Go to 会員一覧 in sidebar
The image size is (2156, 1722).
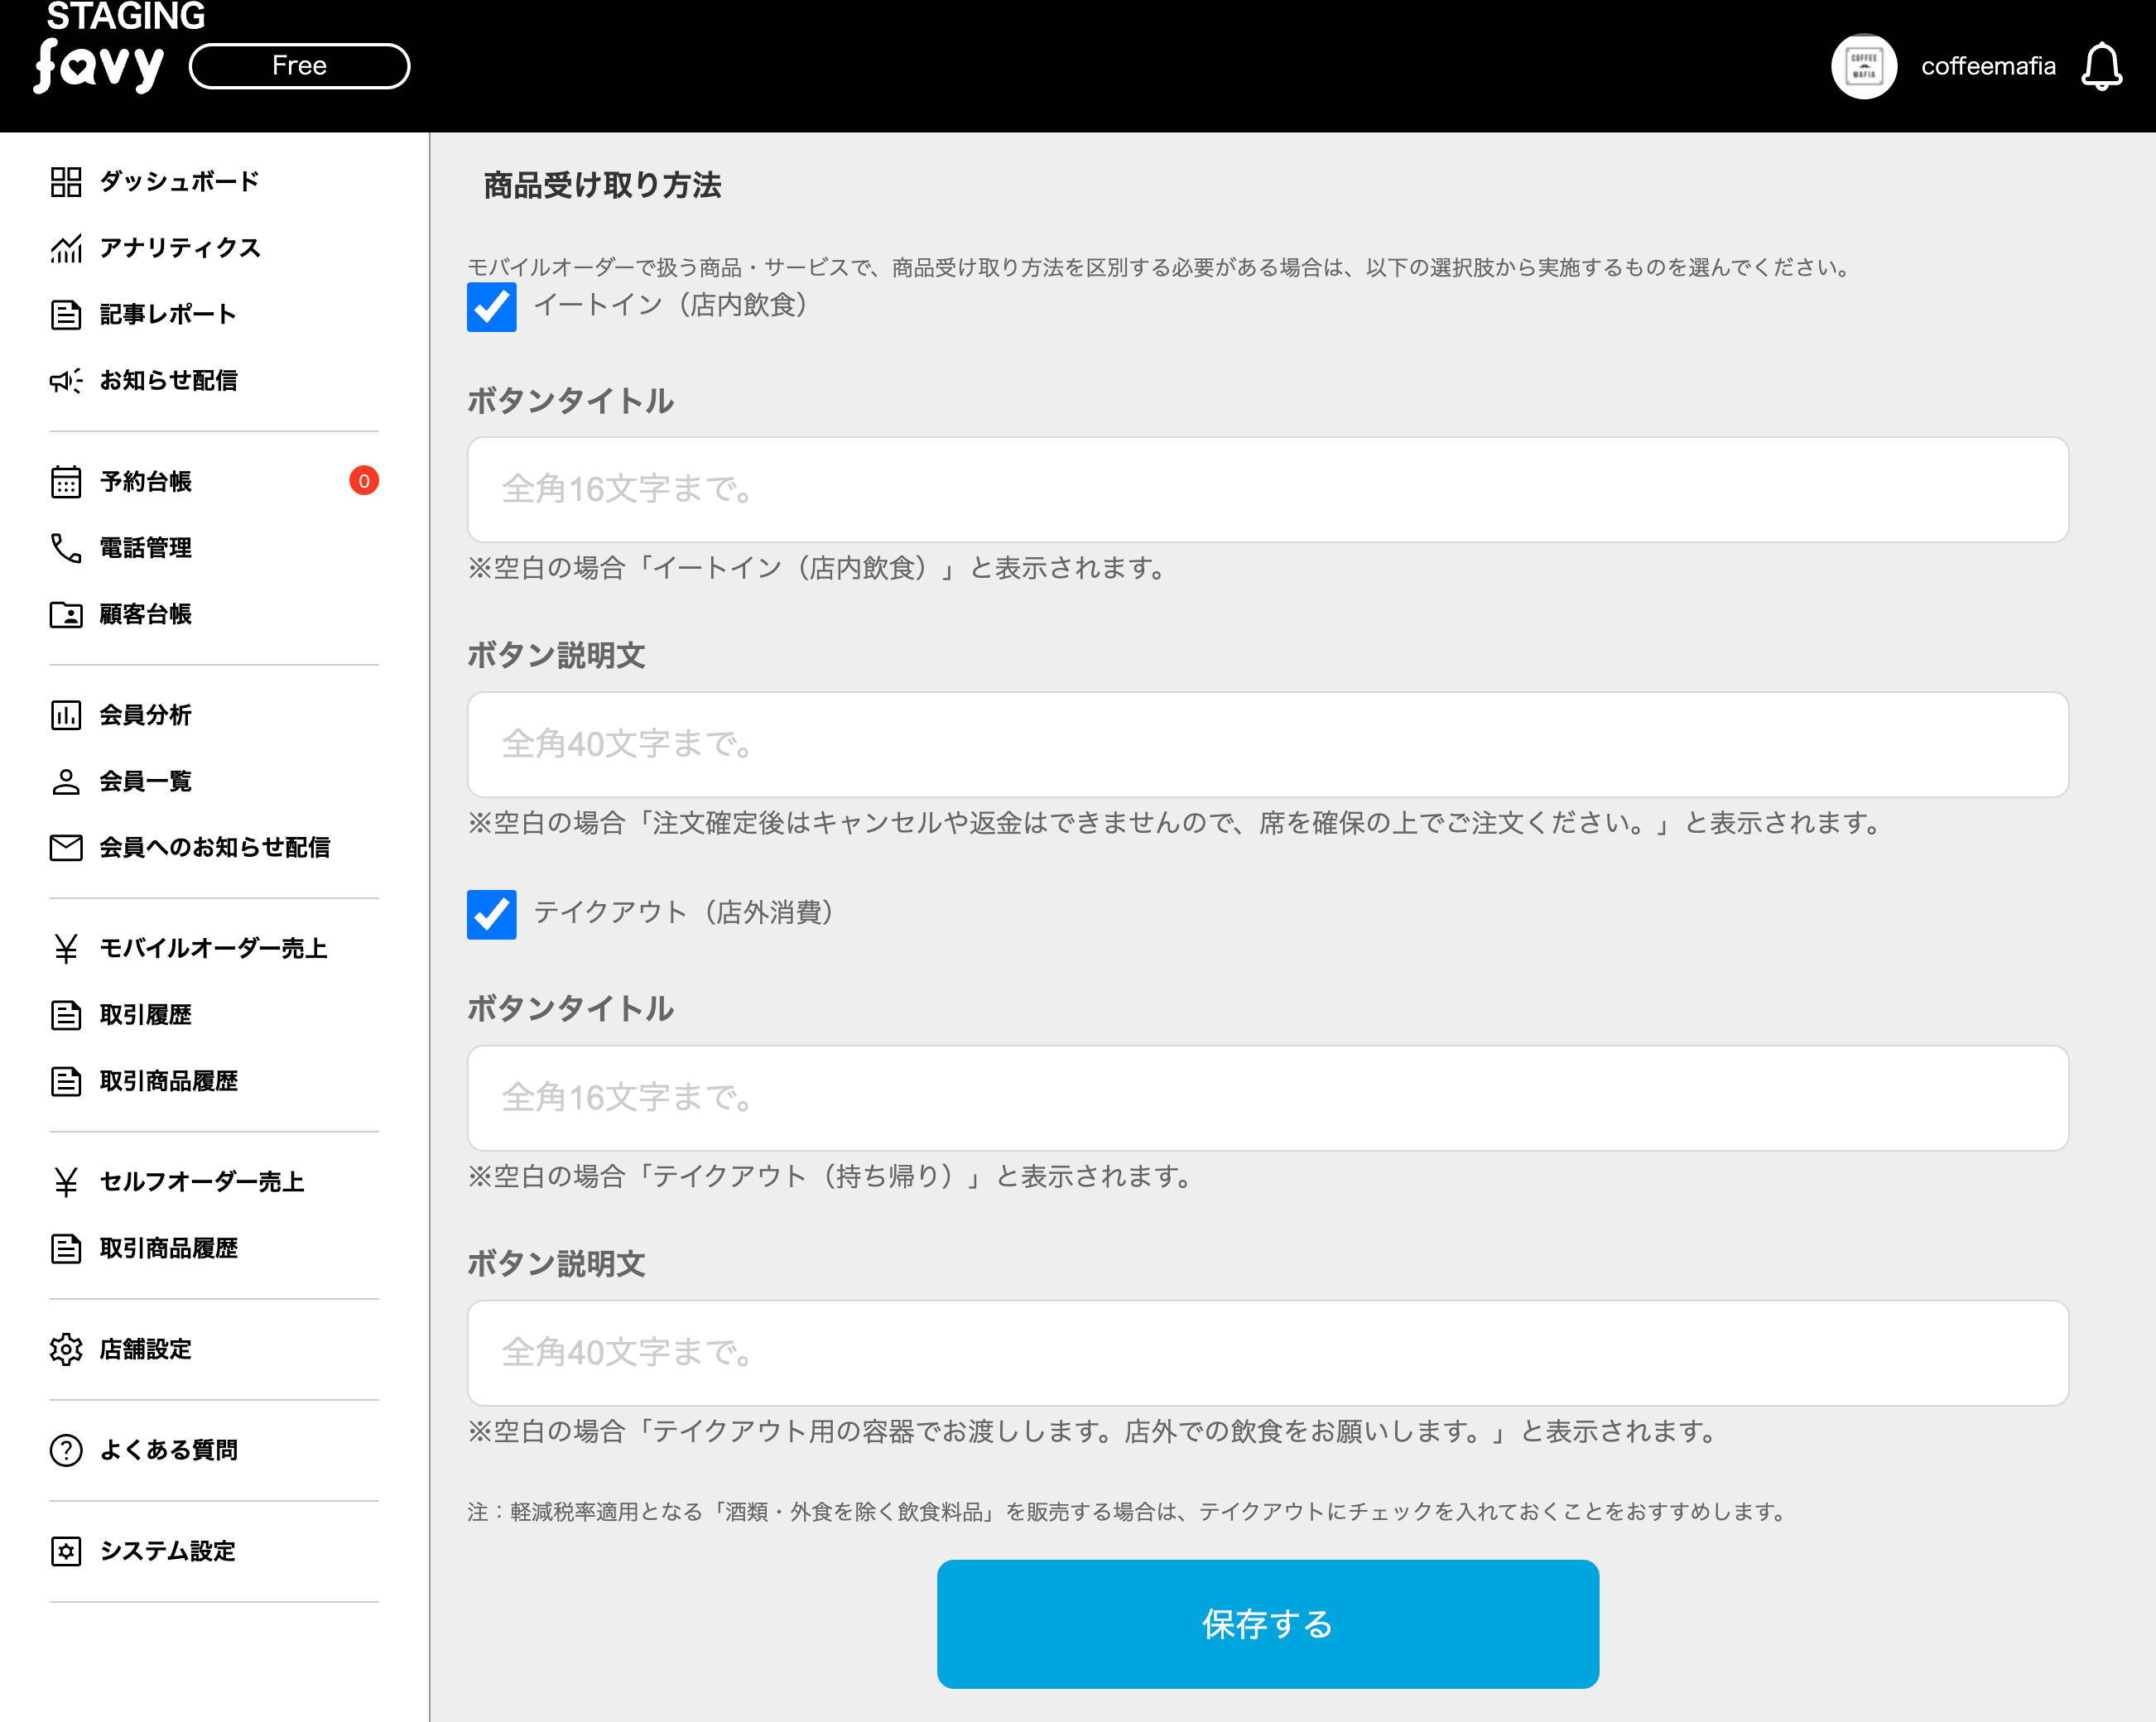pos(145,781)
